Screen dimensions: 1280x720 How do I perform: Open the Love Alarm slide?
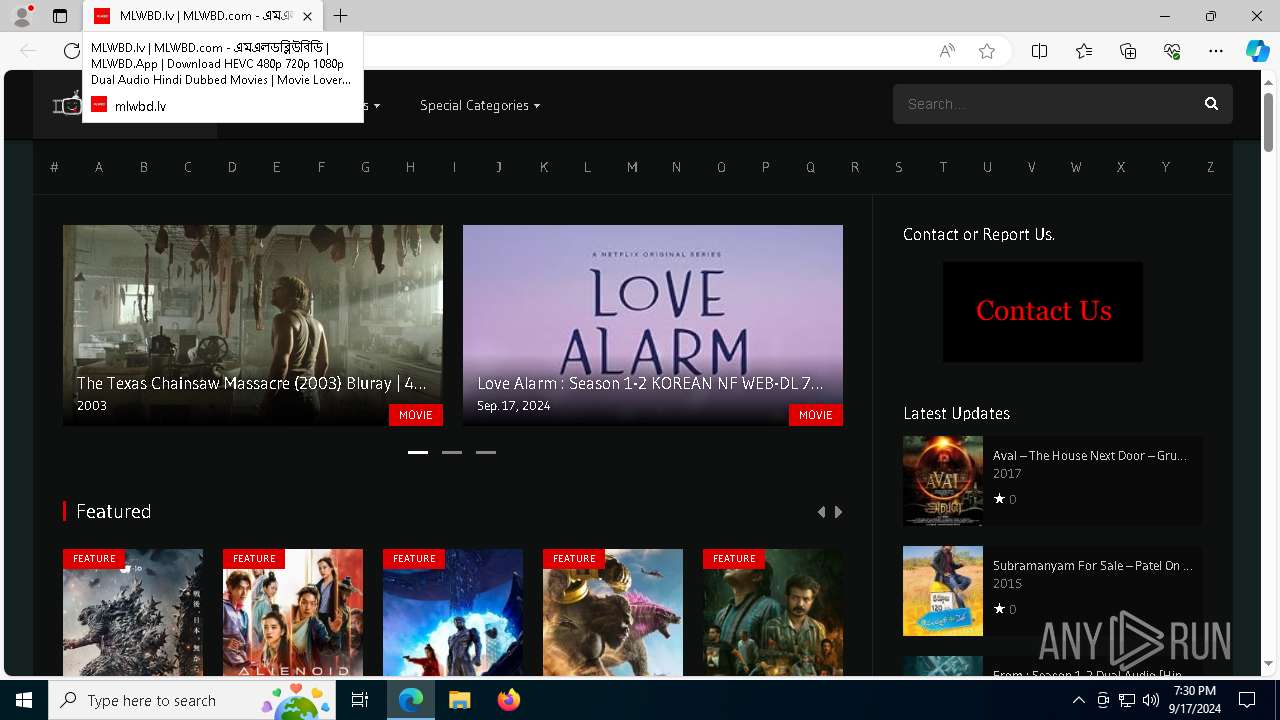tap(653, 325)
